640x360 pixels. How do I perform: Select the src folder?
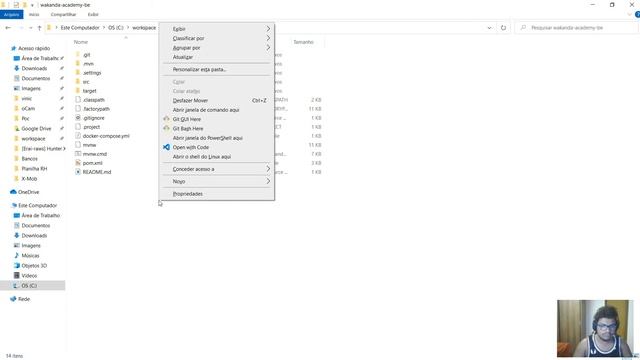(86, 82)
